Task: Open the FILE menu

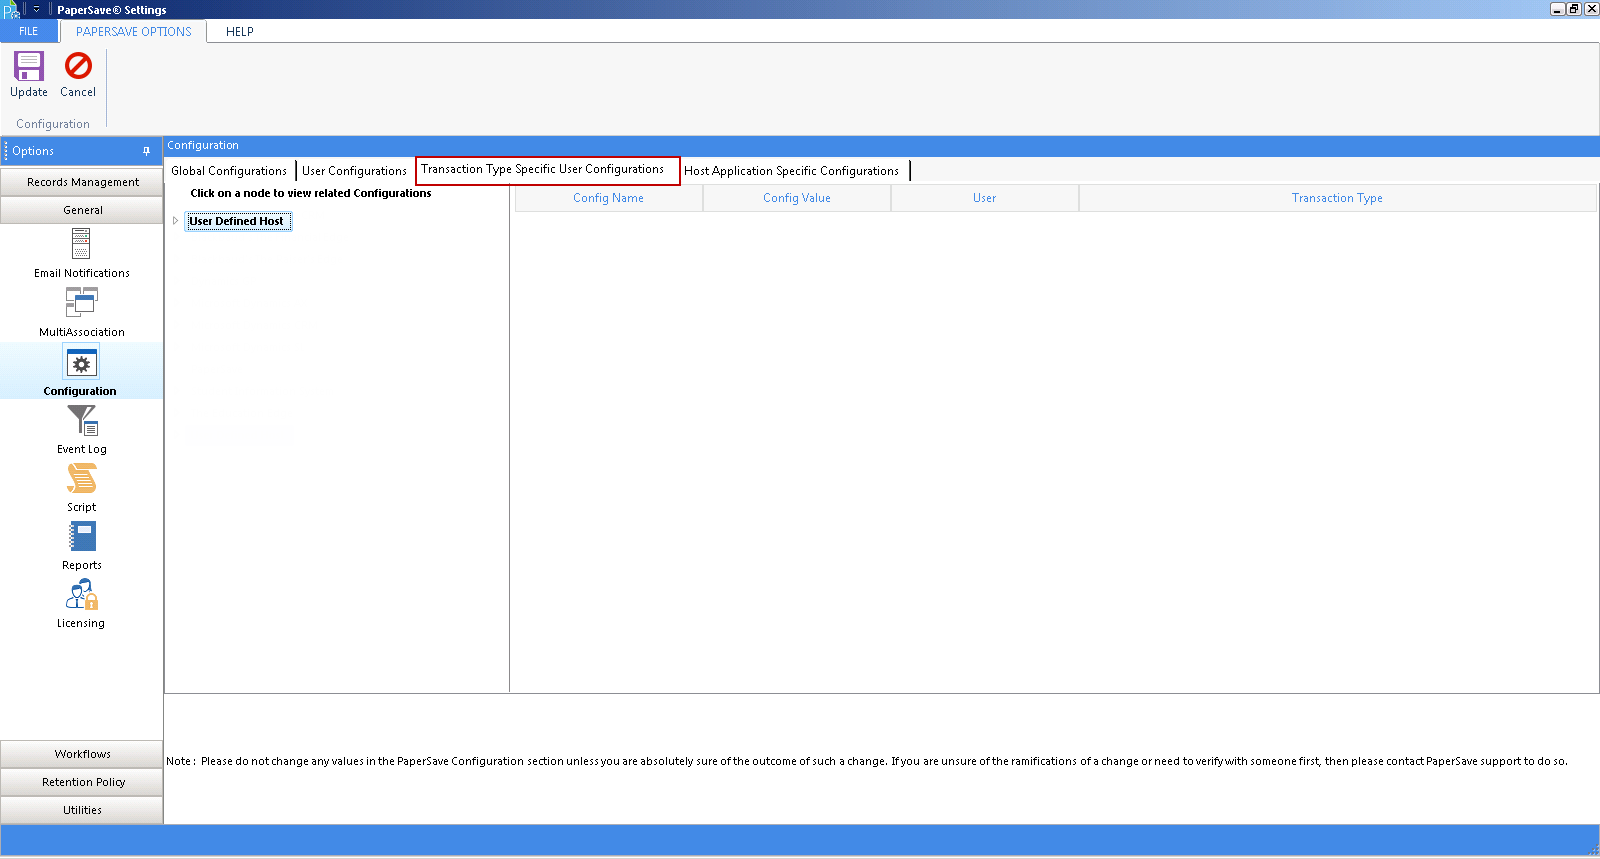Action: [x=29, y=32]
